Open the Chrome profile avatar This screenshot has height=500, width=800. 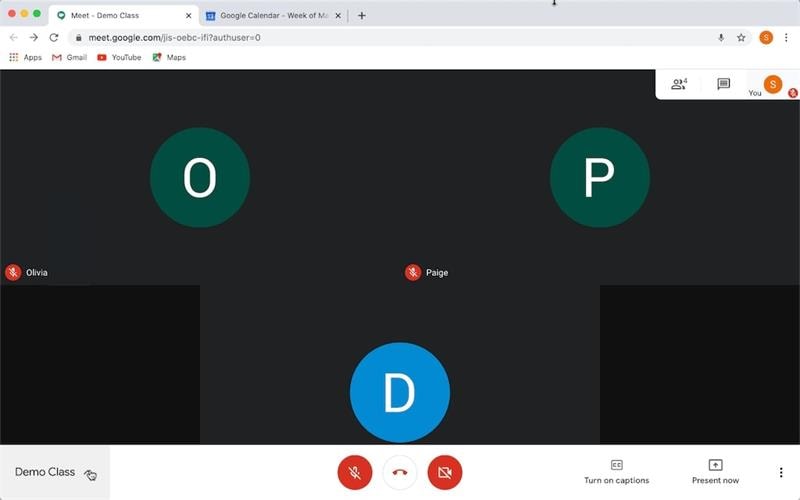pyautogui.click(x=766, y=37)
